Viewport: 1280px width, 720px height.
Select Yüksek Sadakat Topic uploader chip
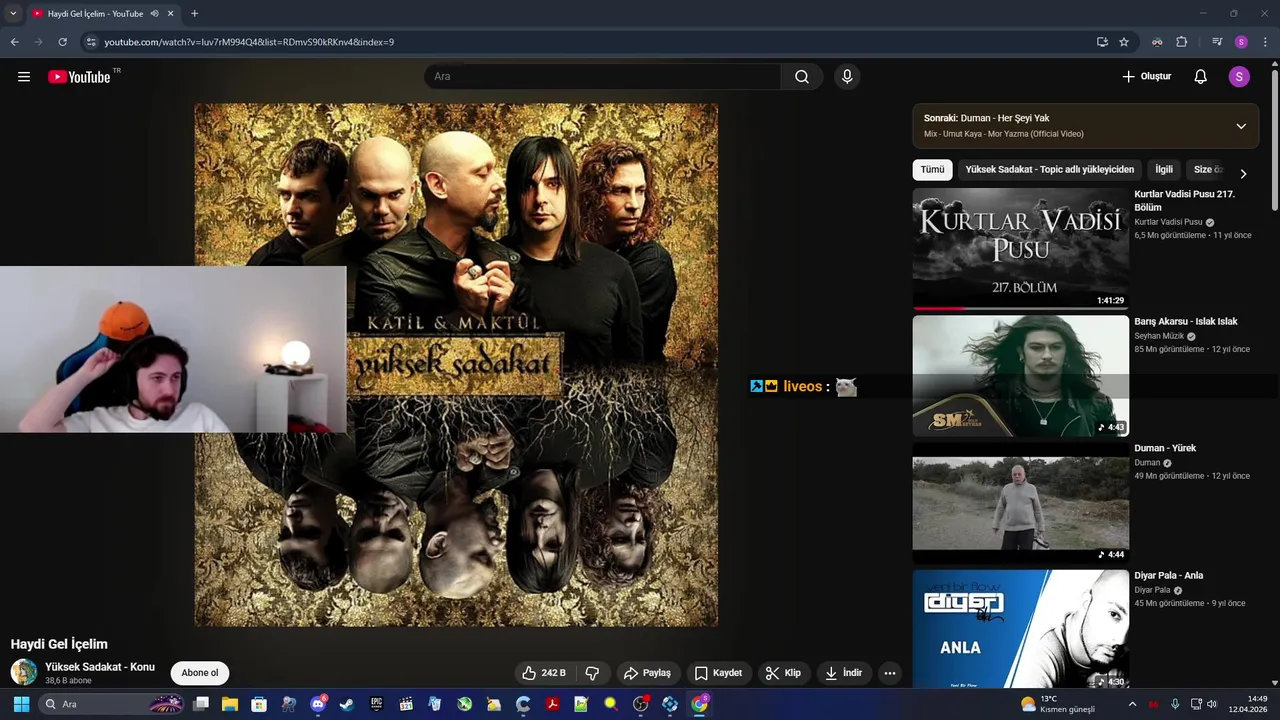coord(1050,170)
